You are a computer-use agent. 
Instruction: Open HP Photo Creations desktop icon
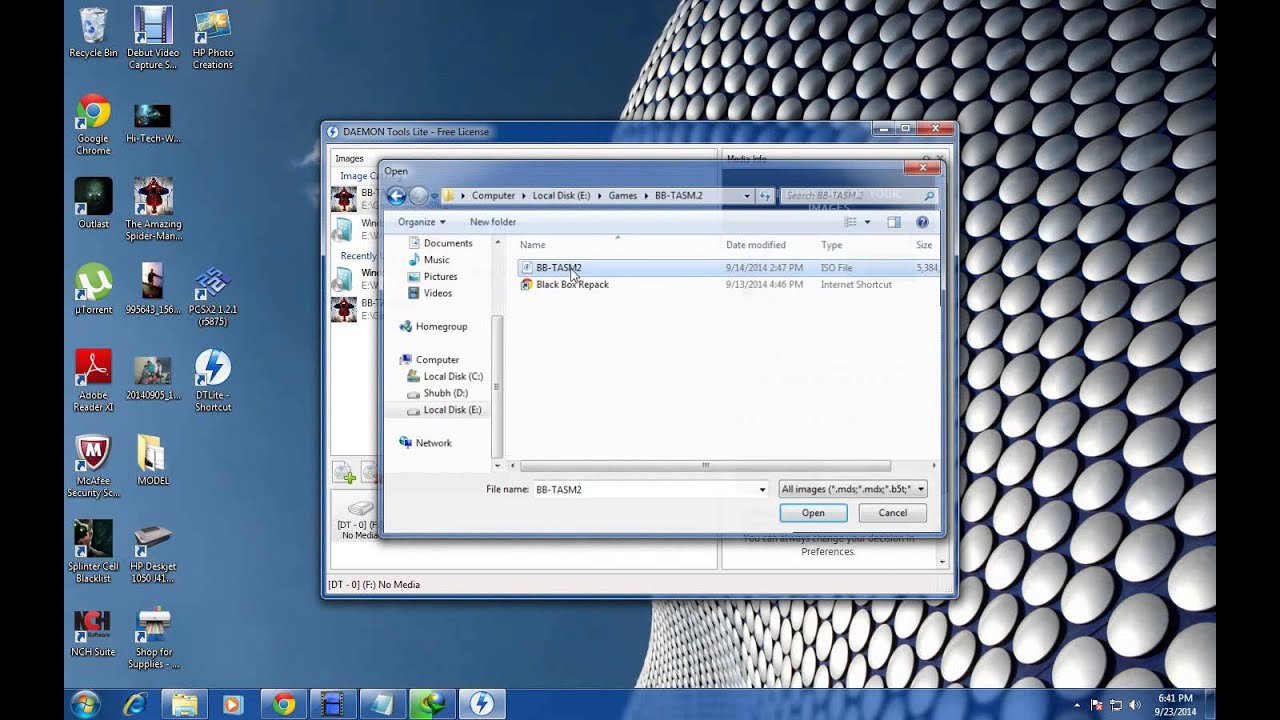pyautogui.click(x=213, y=38)
